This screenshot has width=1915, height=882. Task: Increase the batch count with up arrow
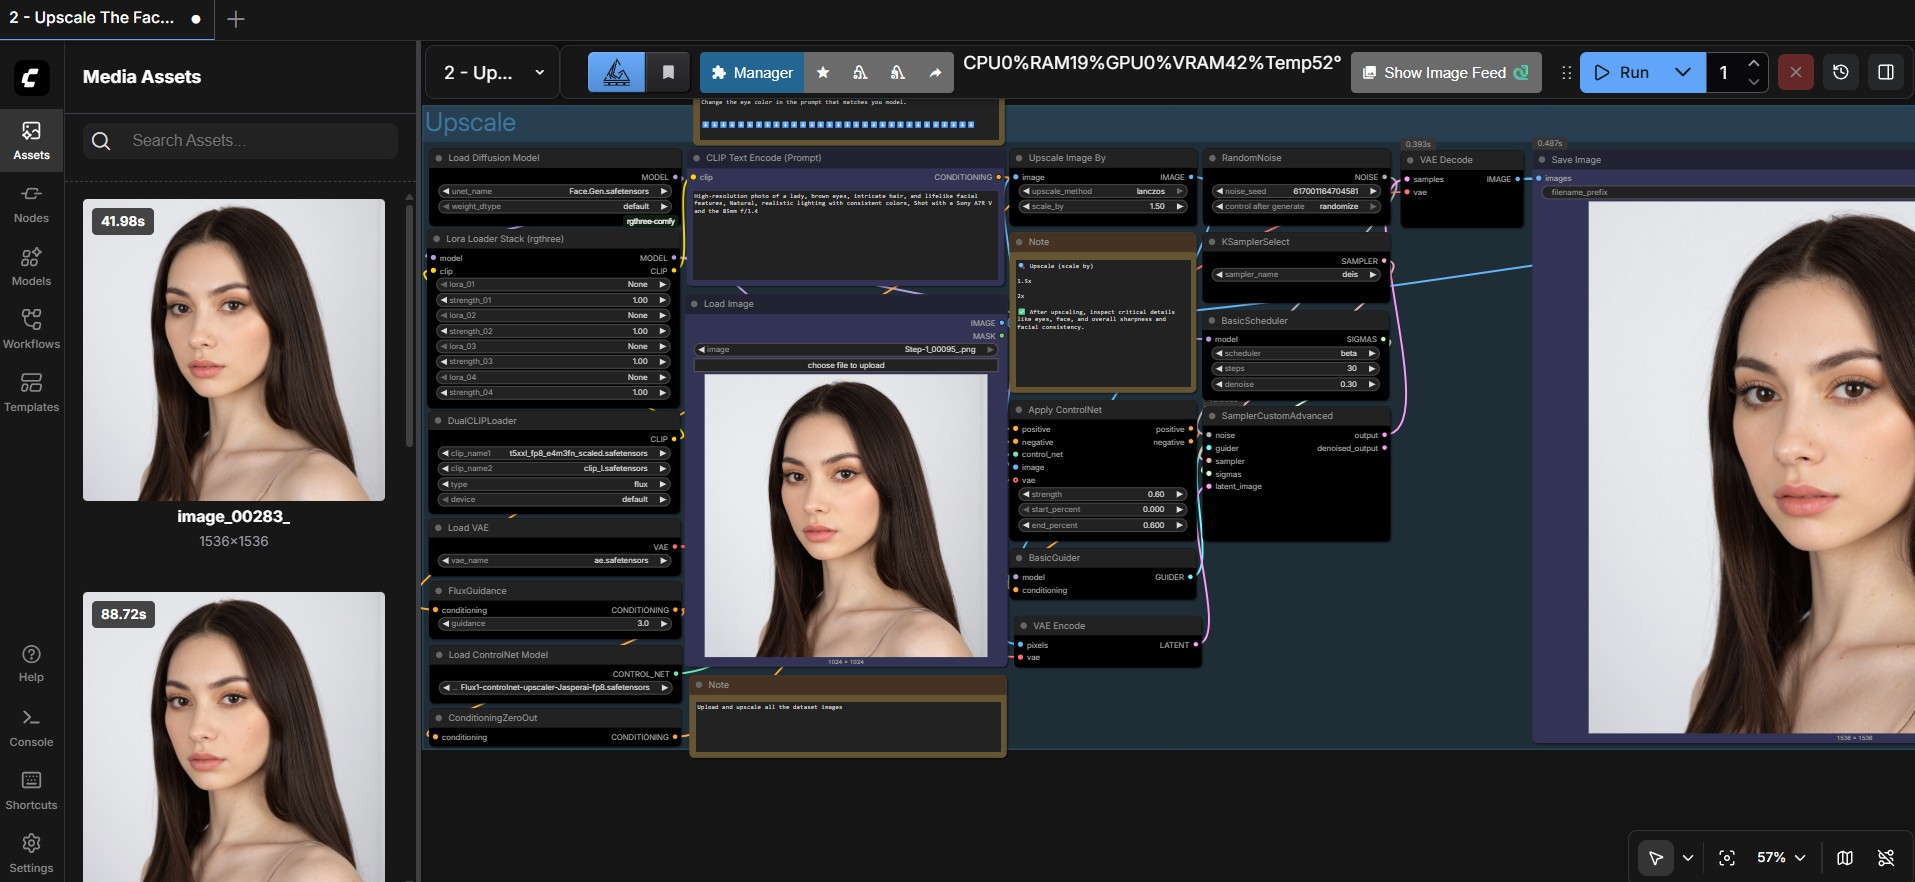point(1753,63)
